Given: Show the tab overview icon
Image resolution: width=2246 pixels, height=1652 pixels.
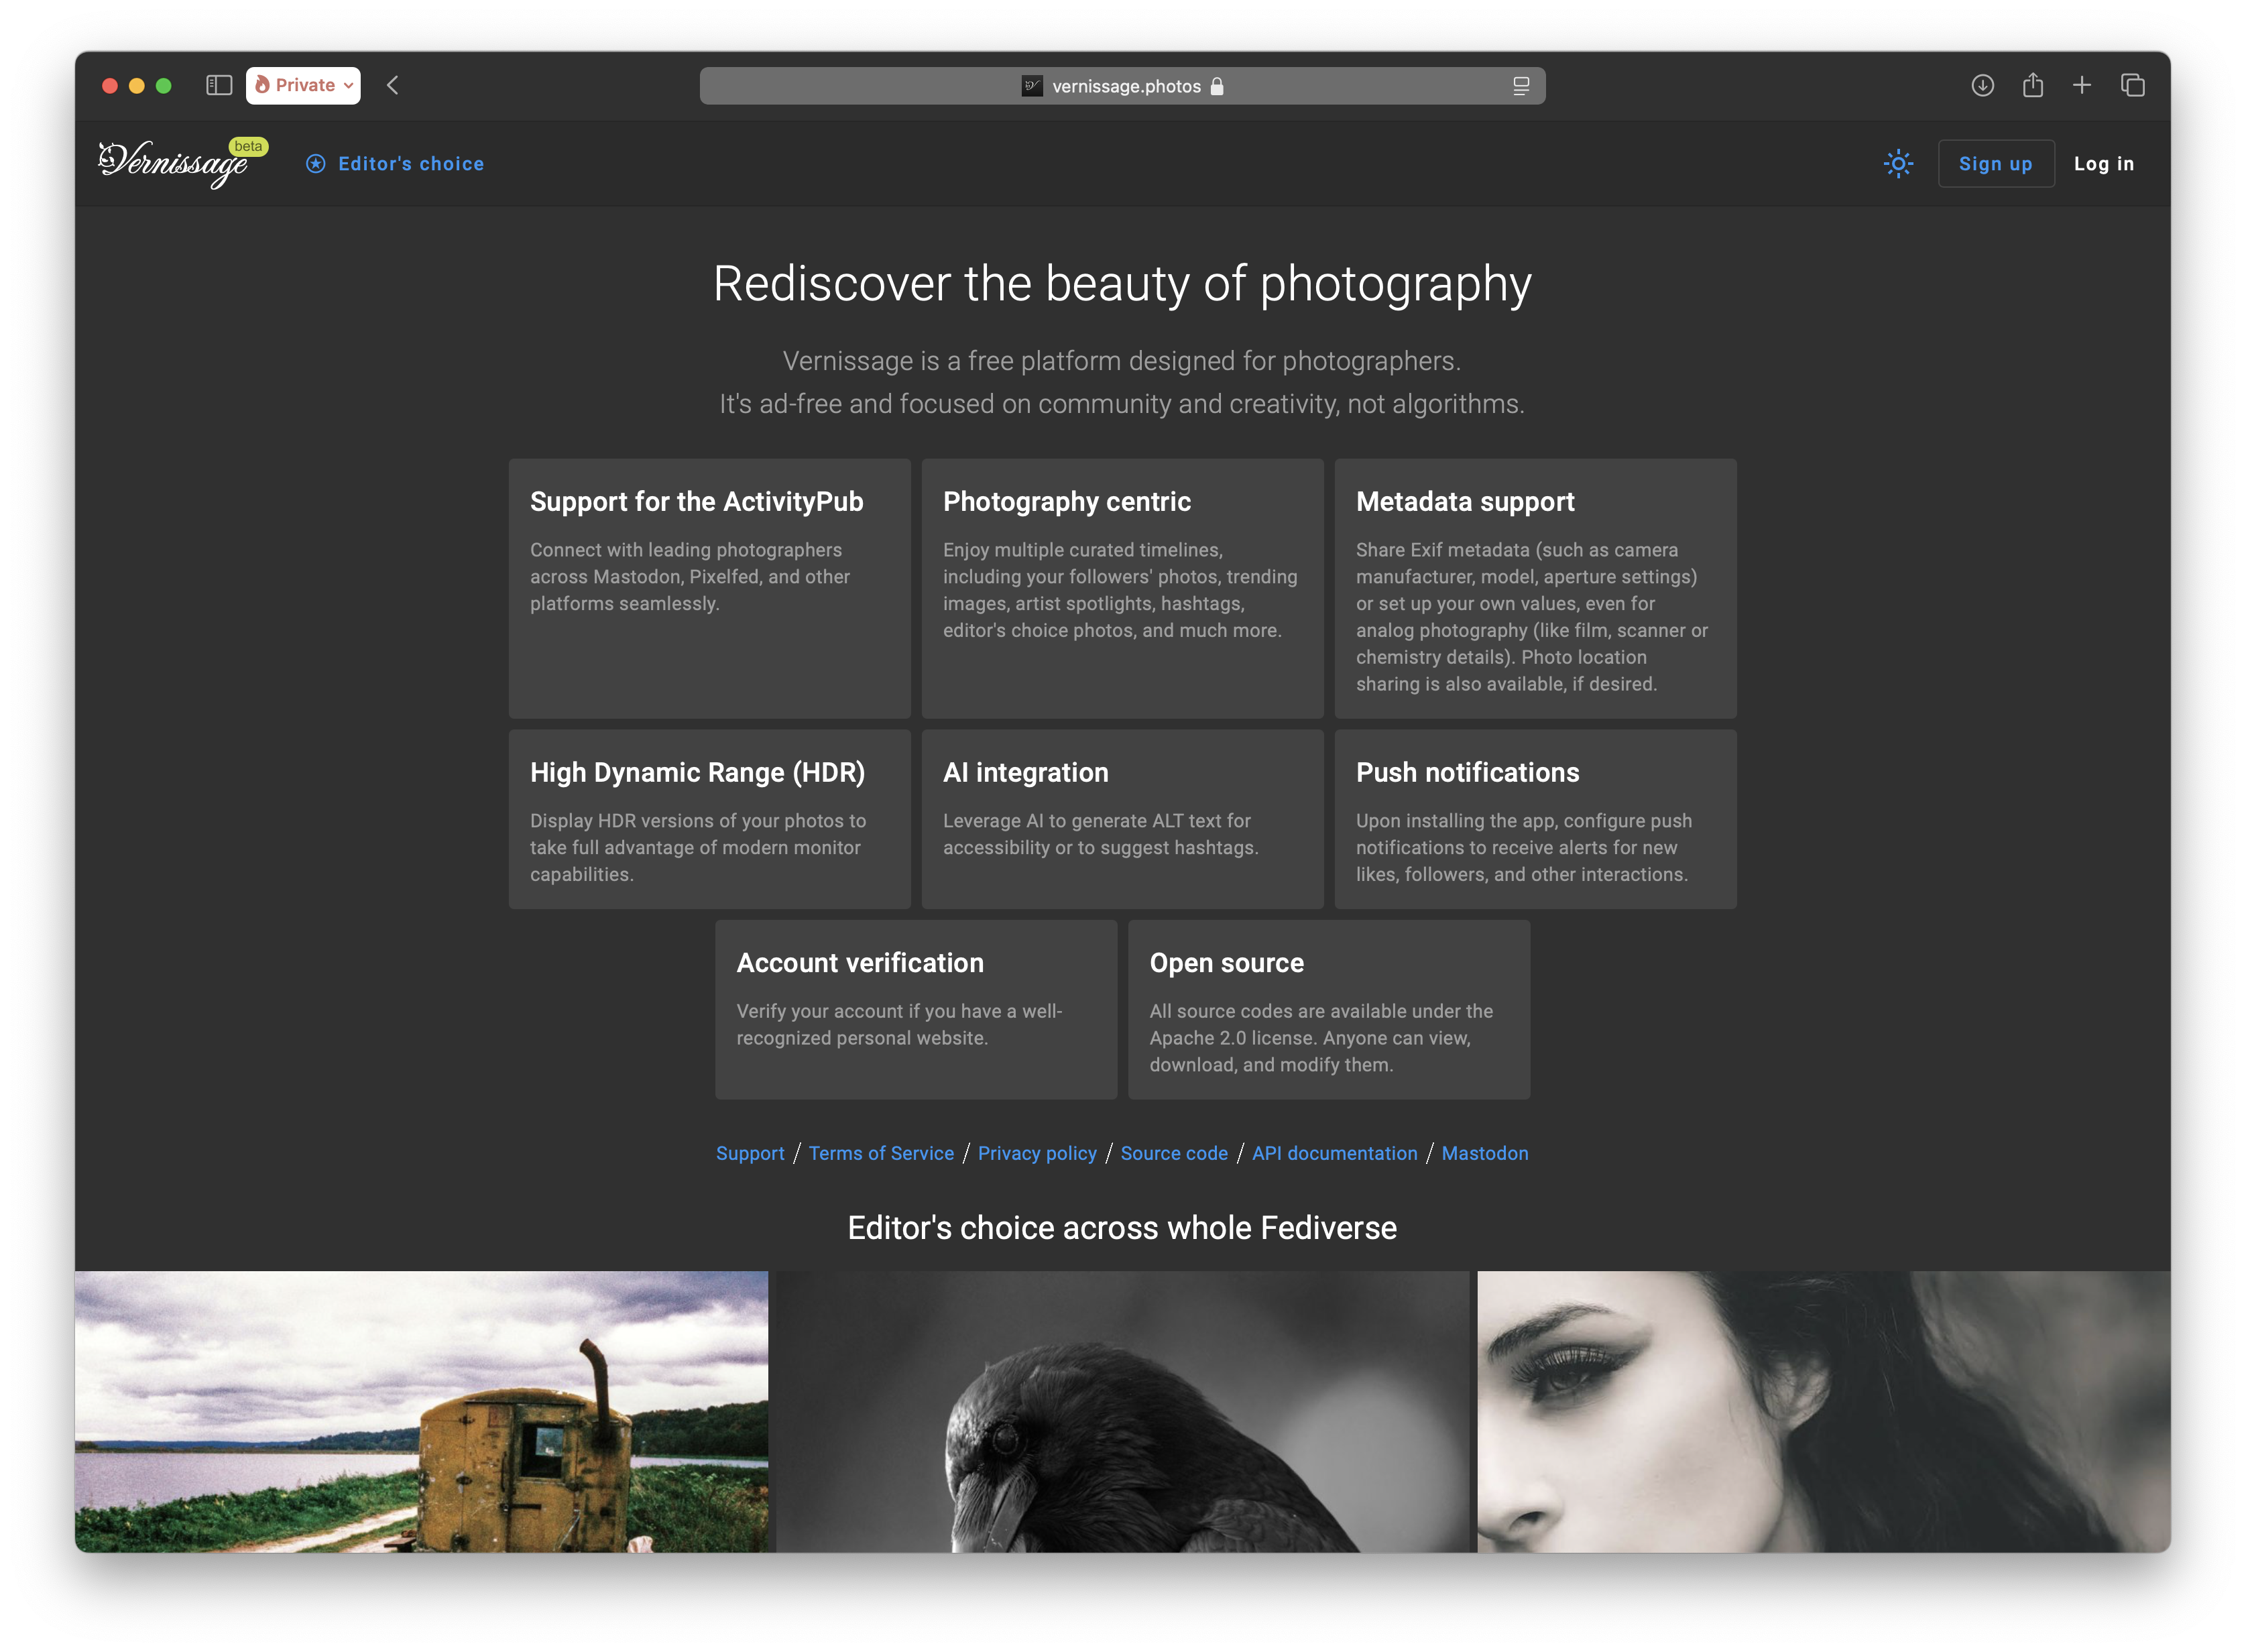Looking at the screenshot, I should pyautogui.click(x=2133, y=85).
